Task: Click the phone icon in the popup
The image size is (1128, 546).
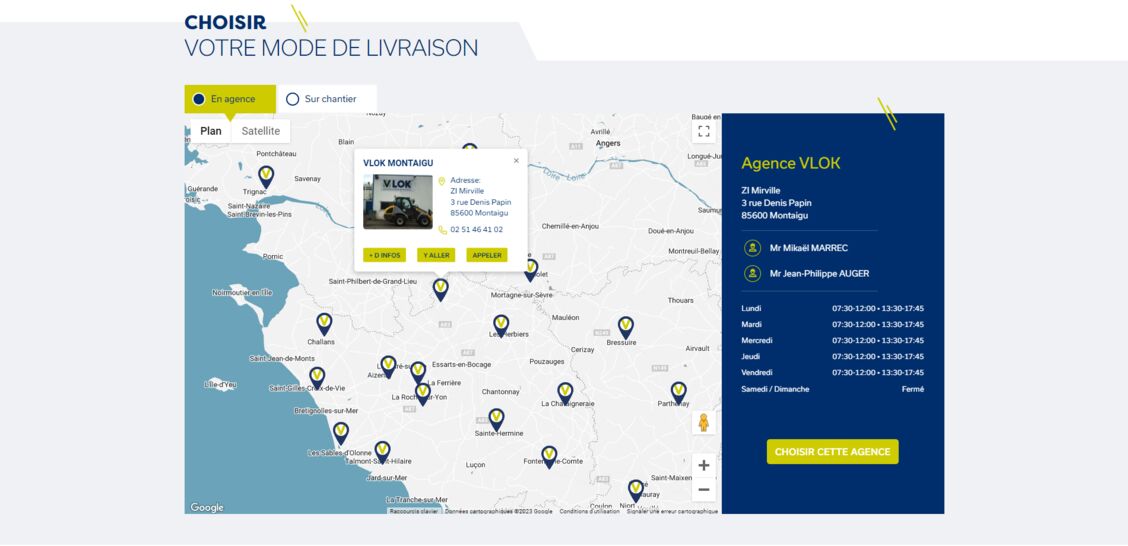Action: [x=442, y=230]
